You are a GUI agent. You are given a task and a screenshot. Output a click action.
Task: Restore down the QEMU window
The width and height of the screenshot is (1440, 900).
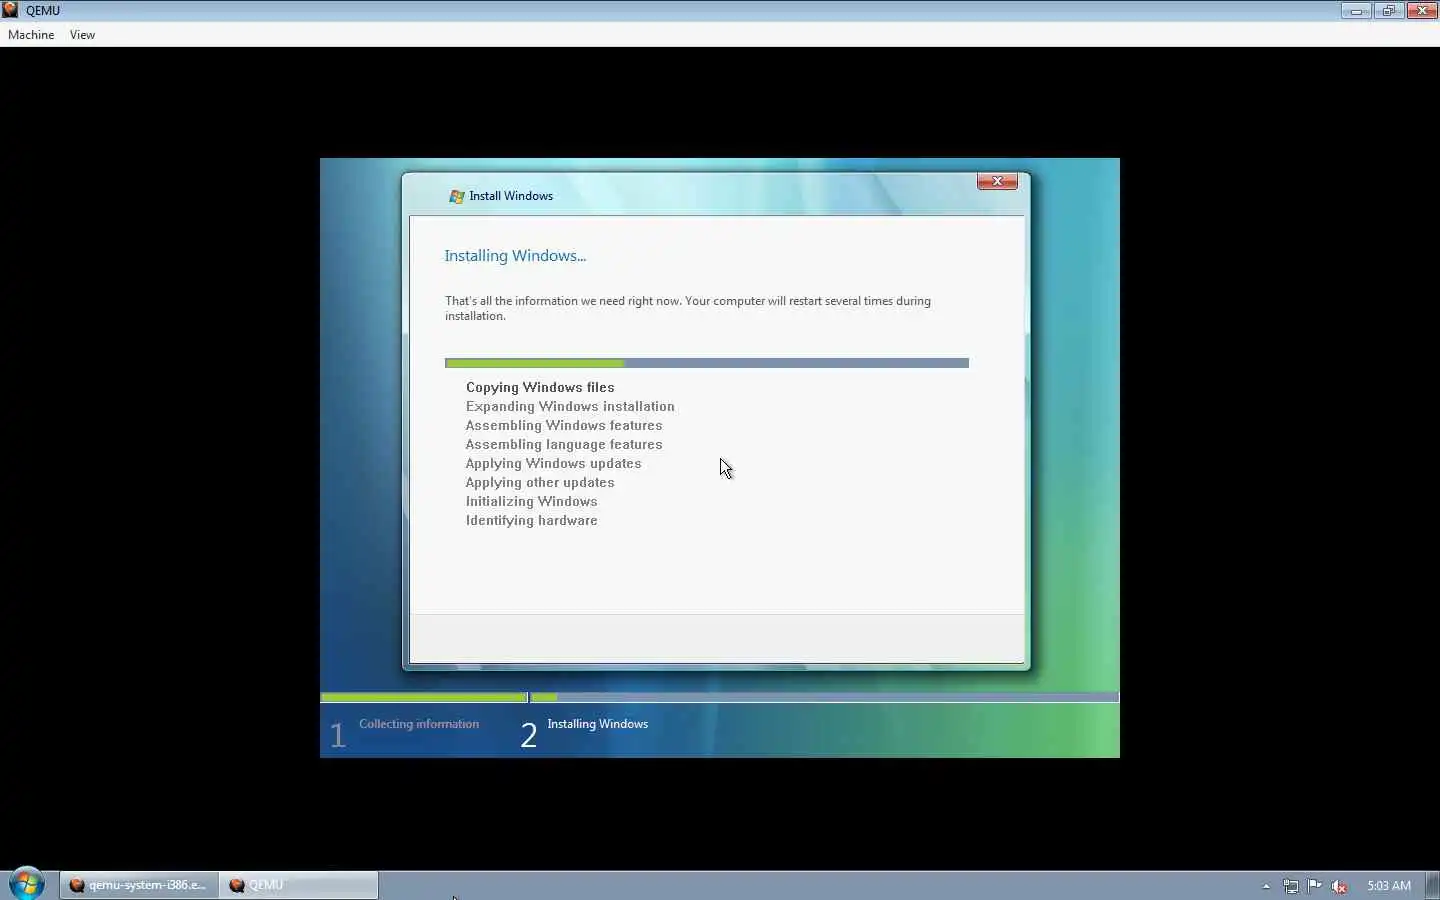click(1388, 11)
